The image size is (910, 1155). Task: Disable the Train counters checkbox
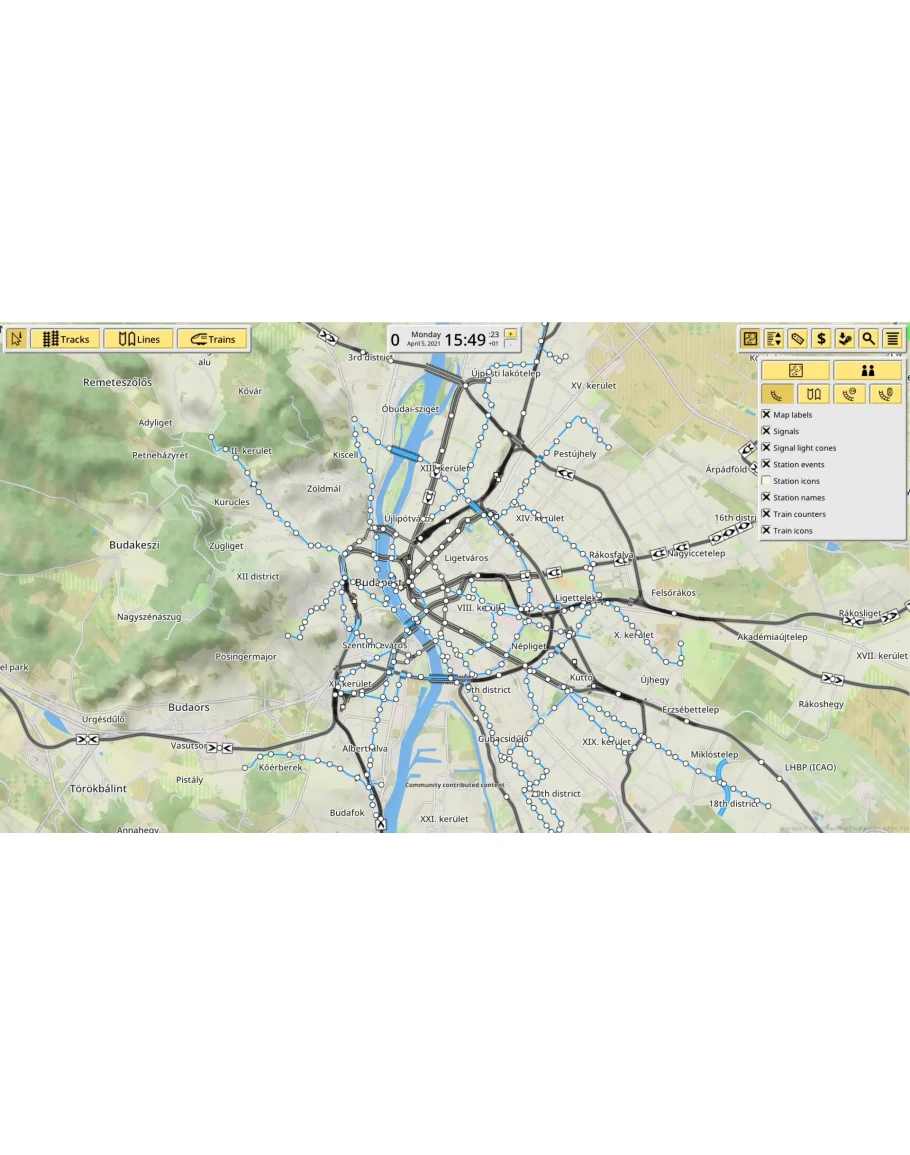tap(766, 514)
